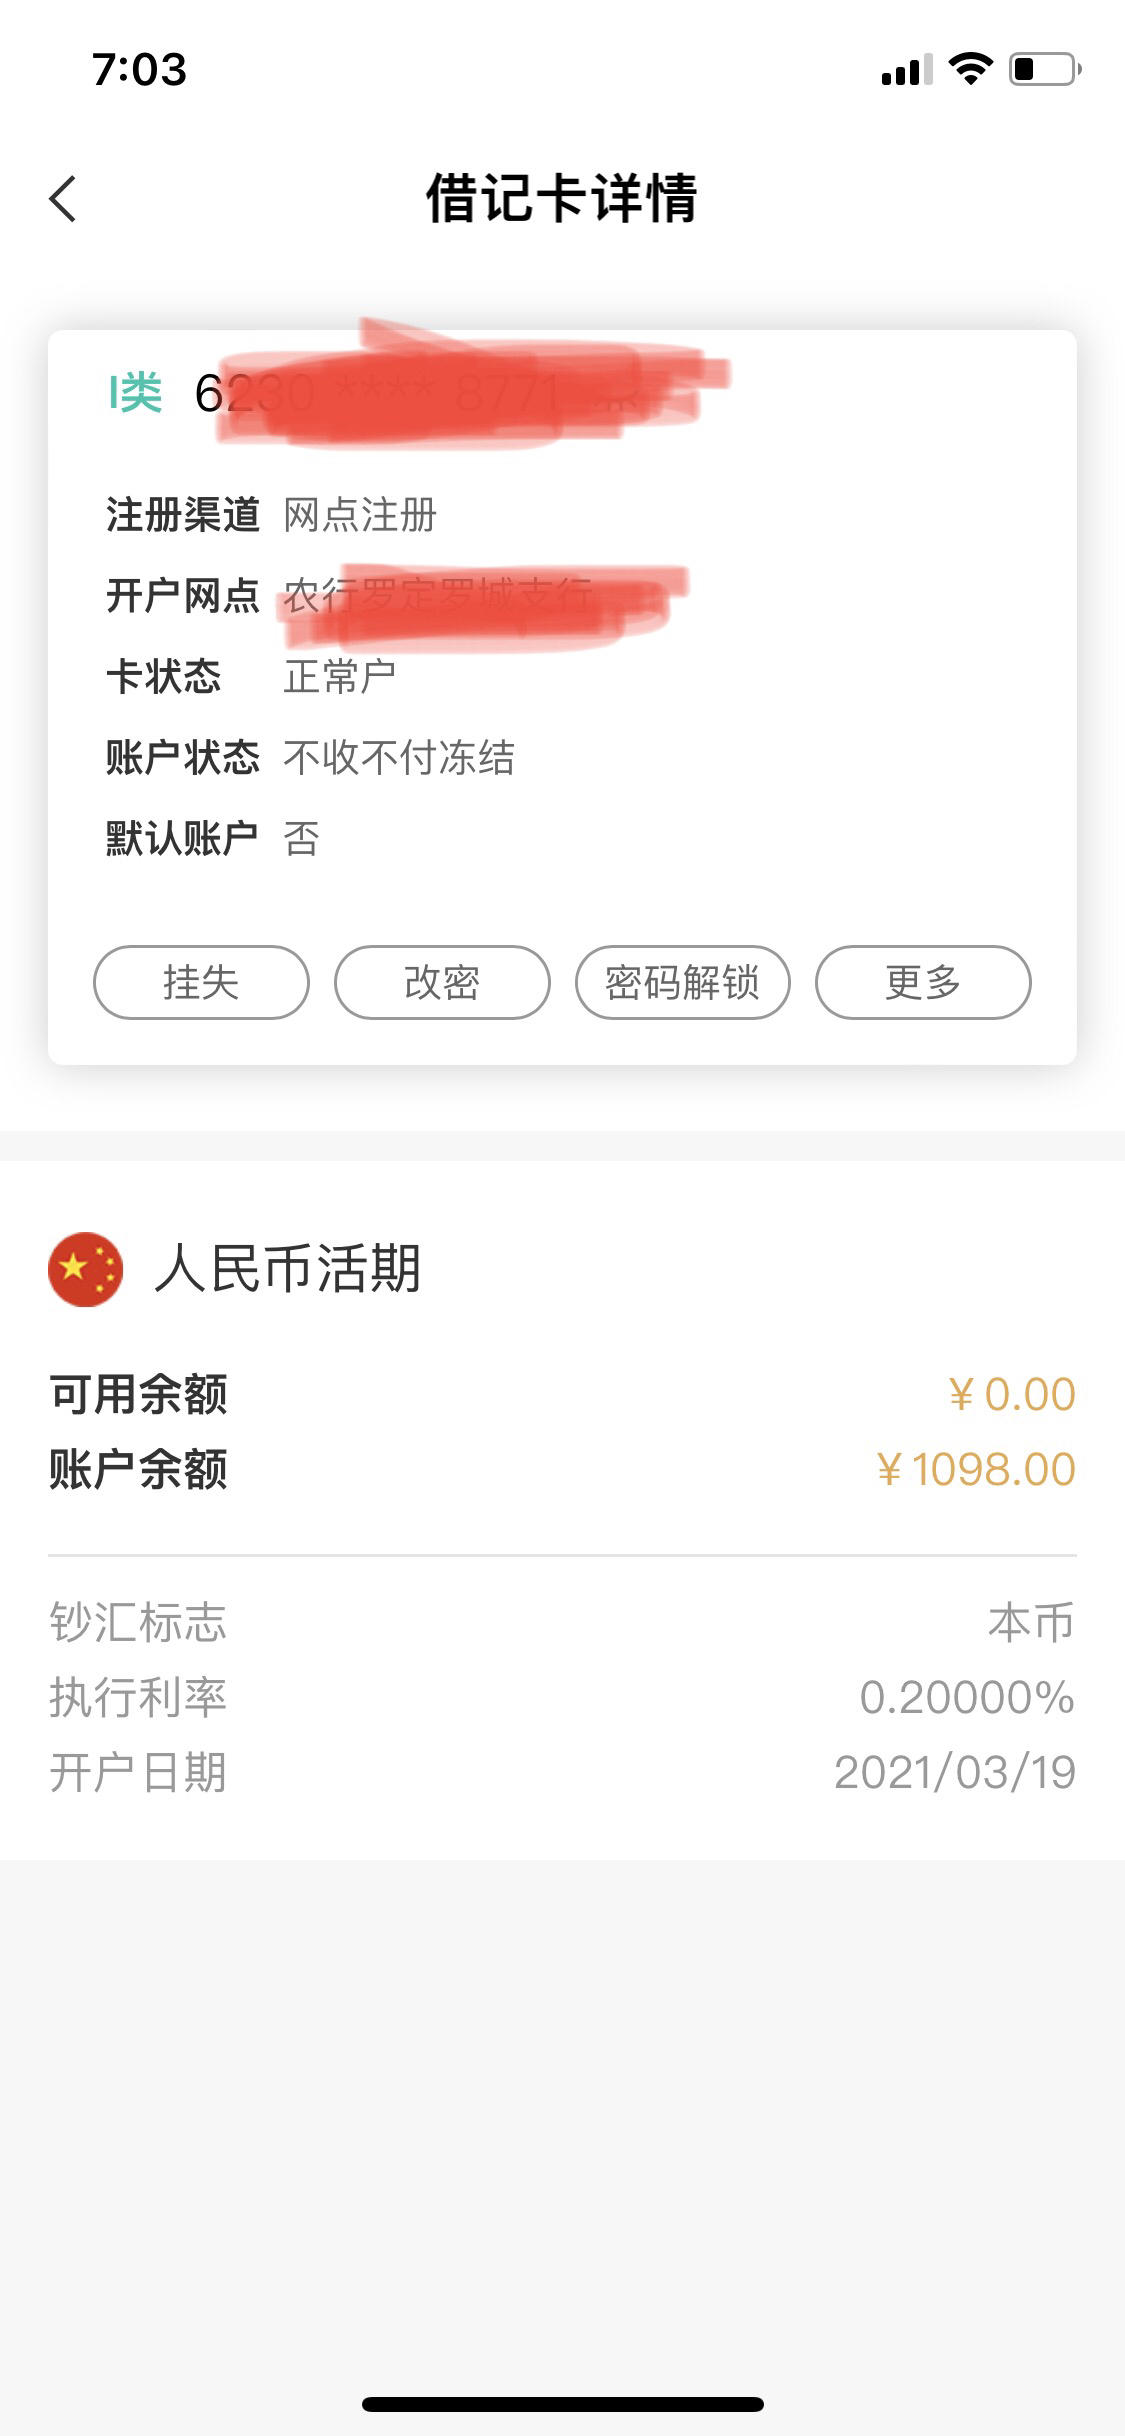Tap the 执行利率 0.20000% value
The image size is (1125, 2436).
point(967,1697)
